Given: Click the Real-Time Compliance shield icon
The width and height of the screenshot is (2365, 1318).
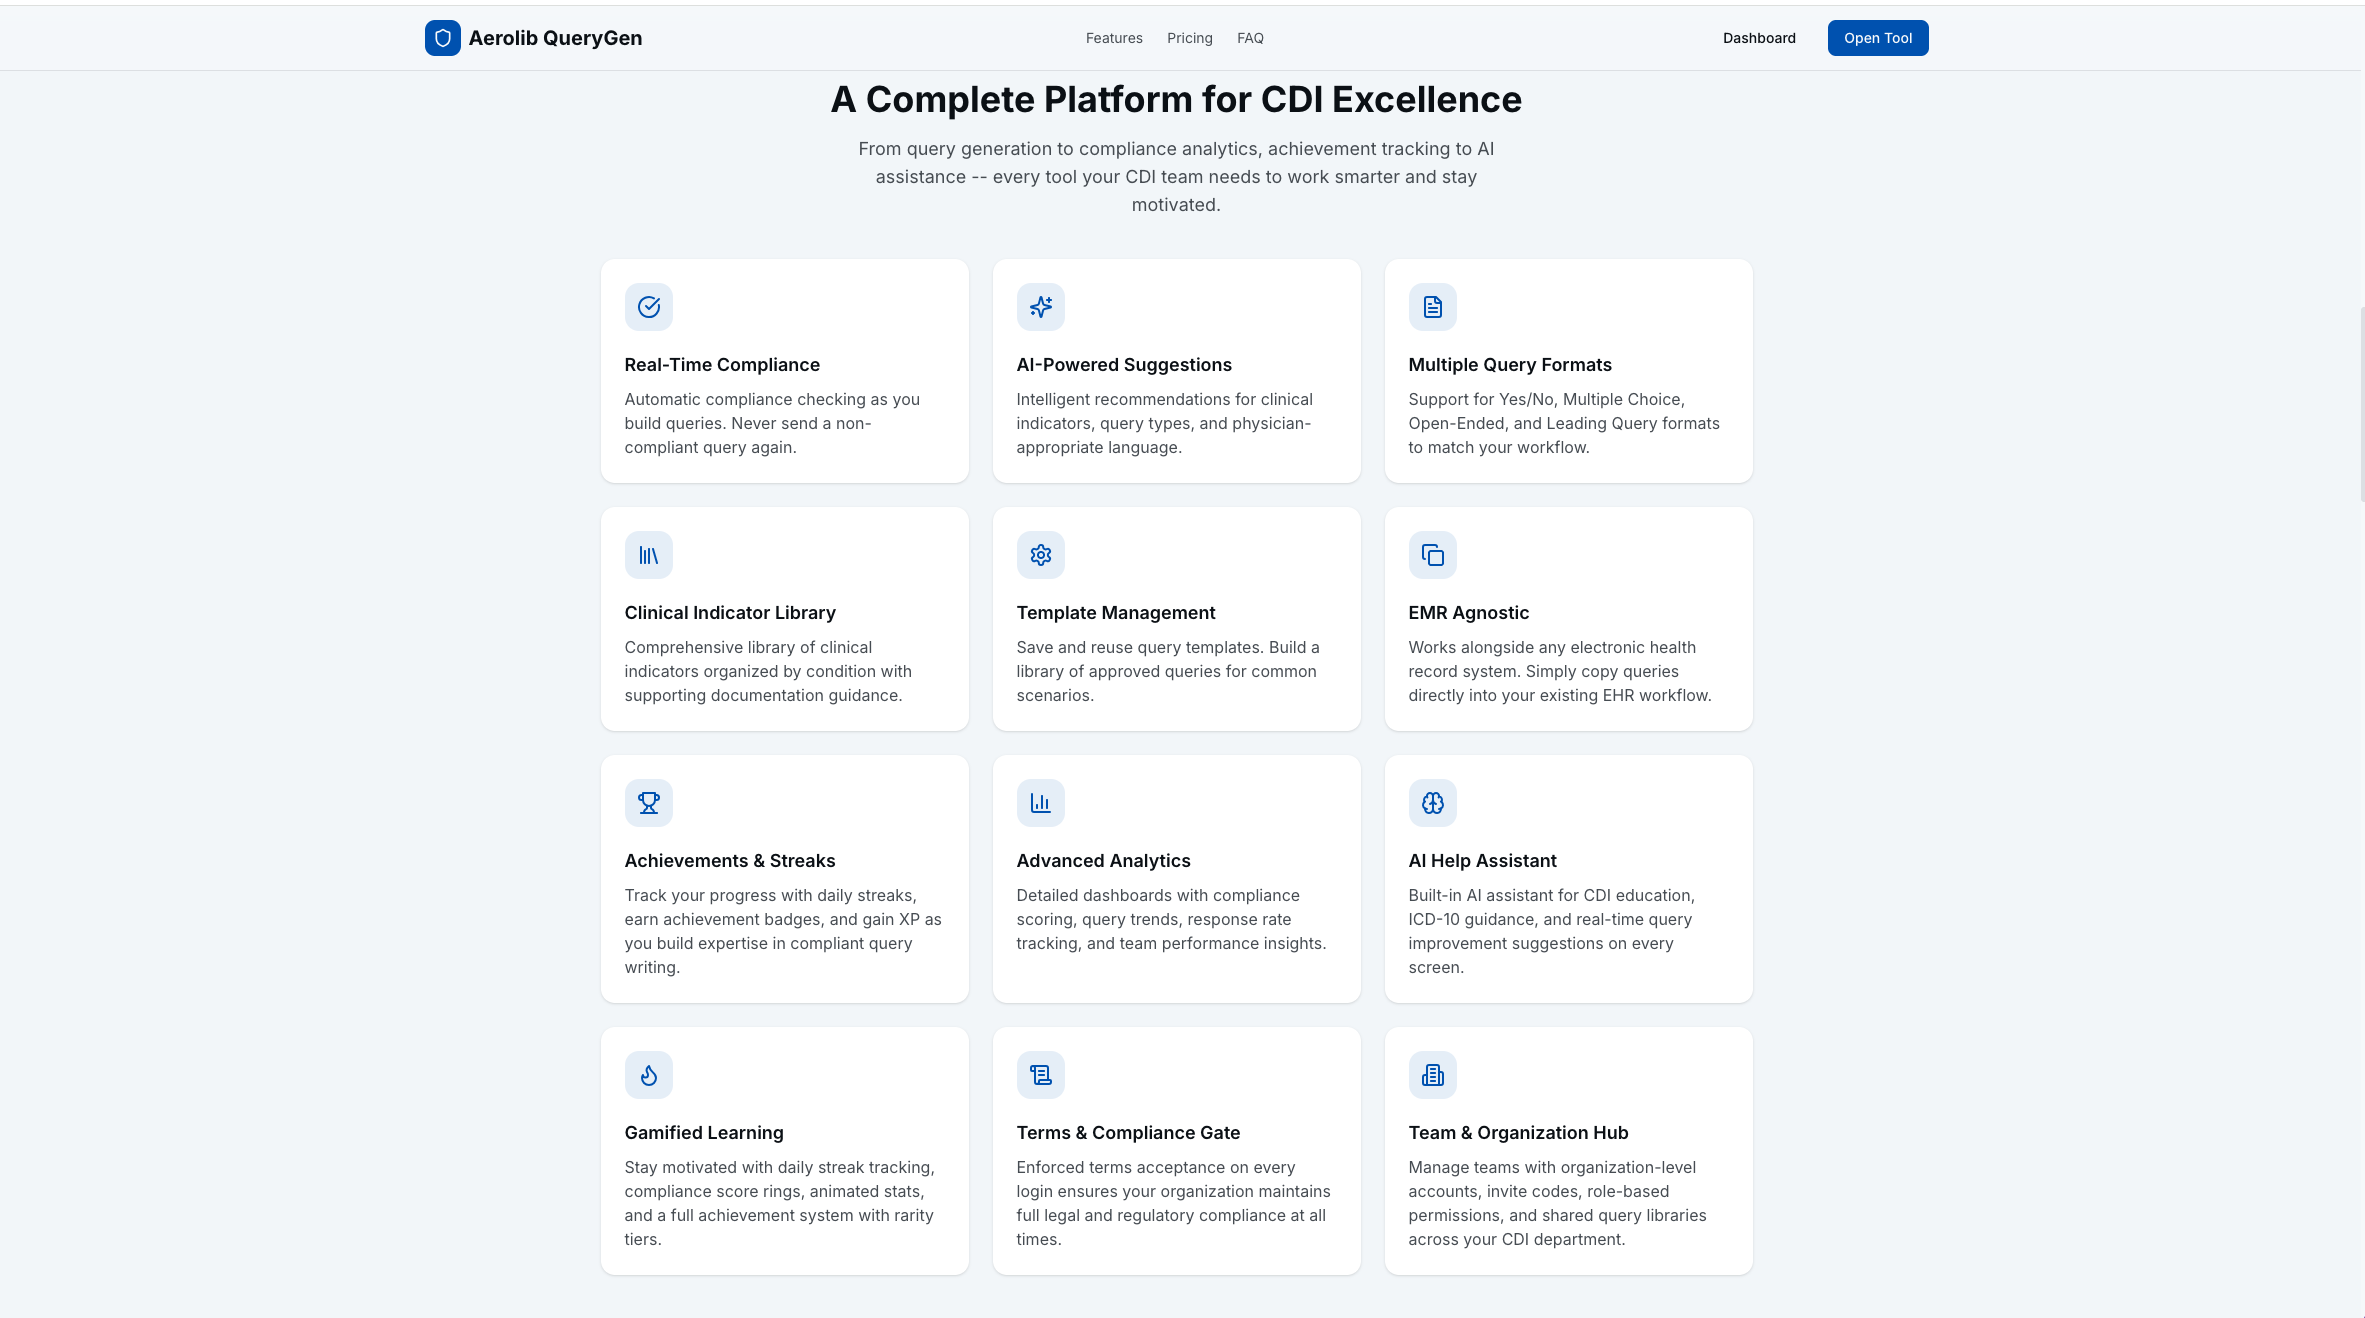Looking at the screenshot, I should tap(648, 307).
